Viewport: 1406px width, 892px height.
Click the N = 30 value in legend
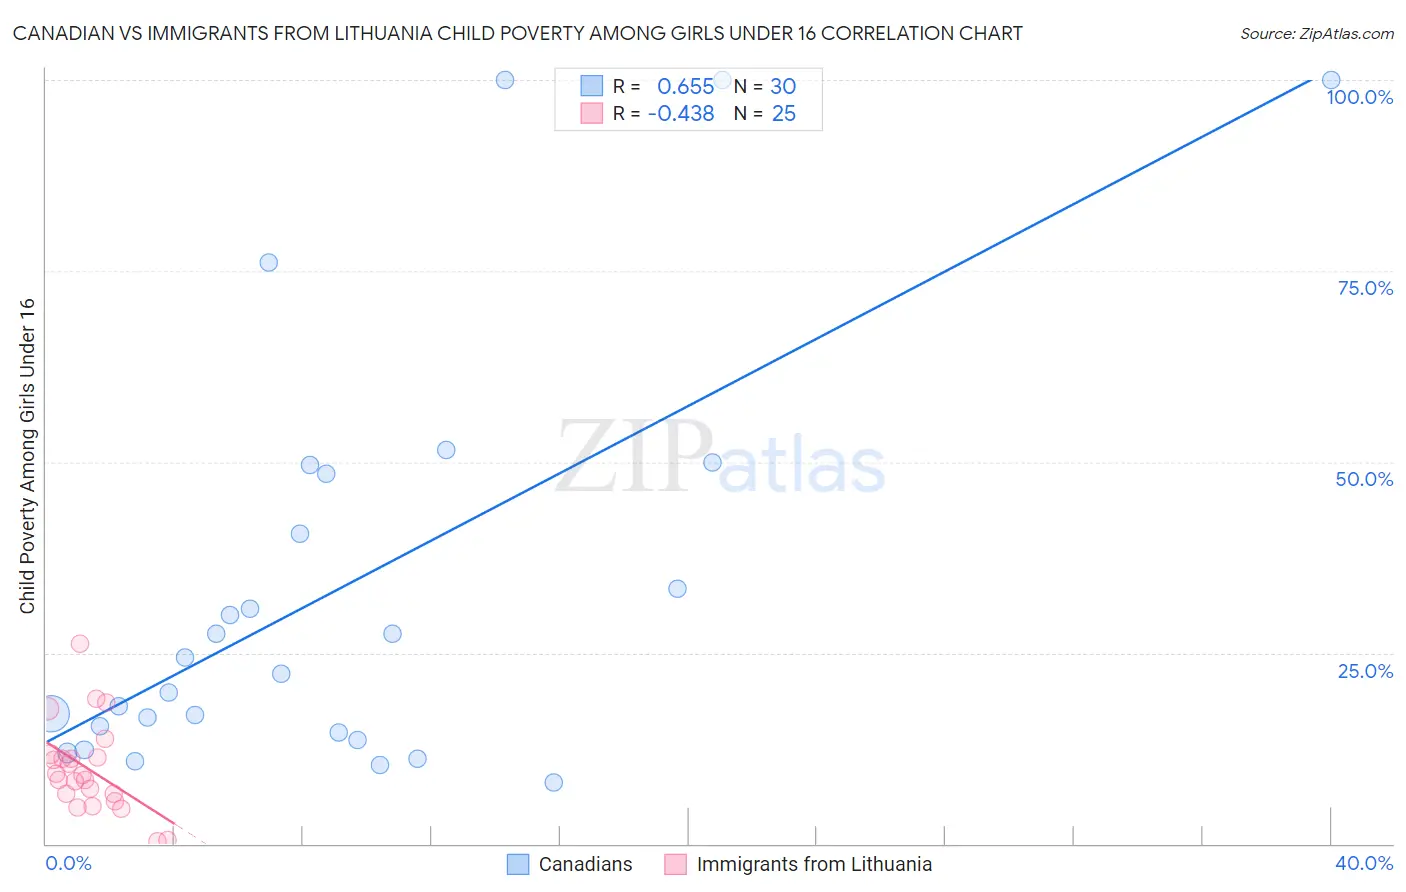[x=765, y=86]
